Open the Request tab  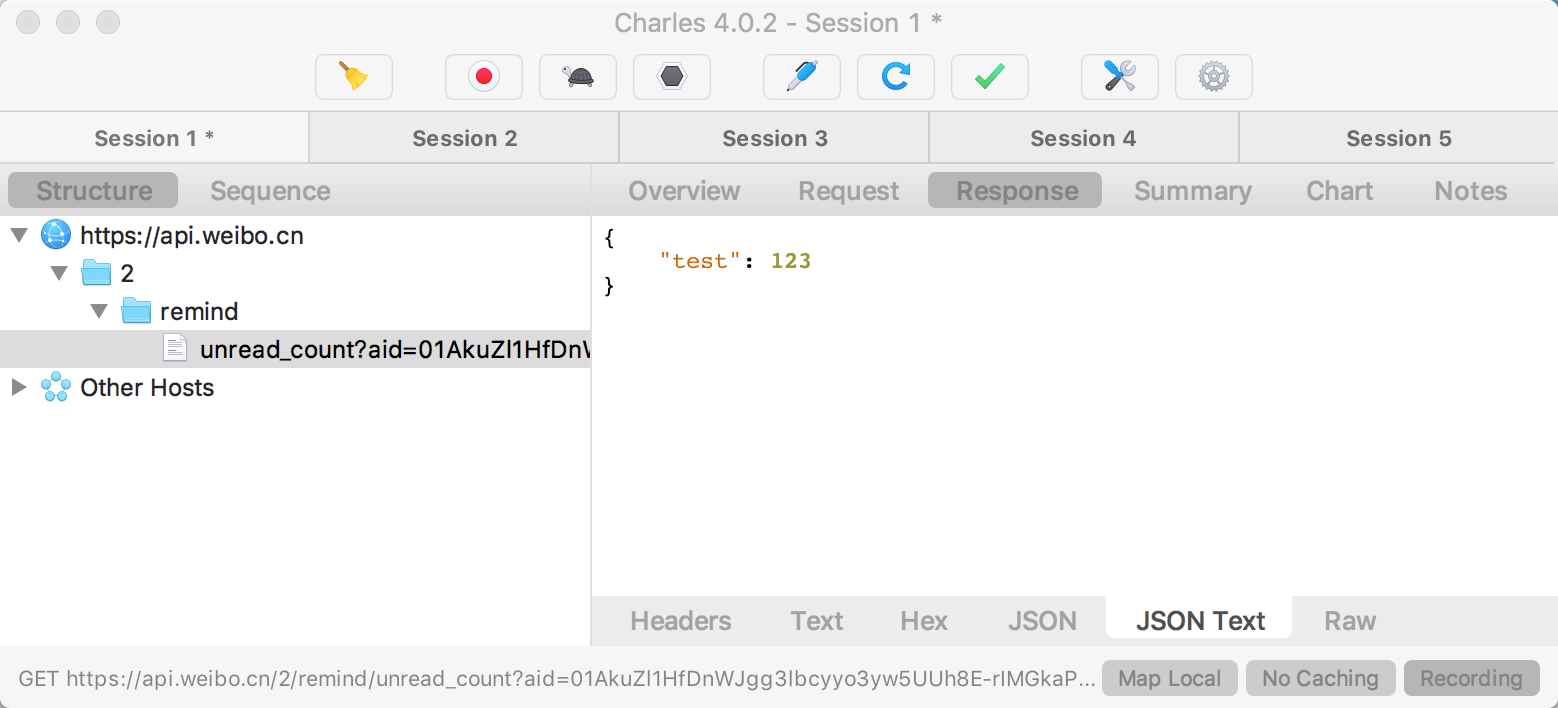(849, 190)
